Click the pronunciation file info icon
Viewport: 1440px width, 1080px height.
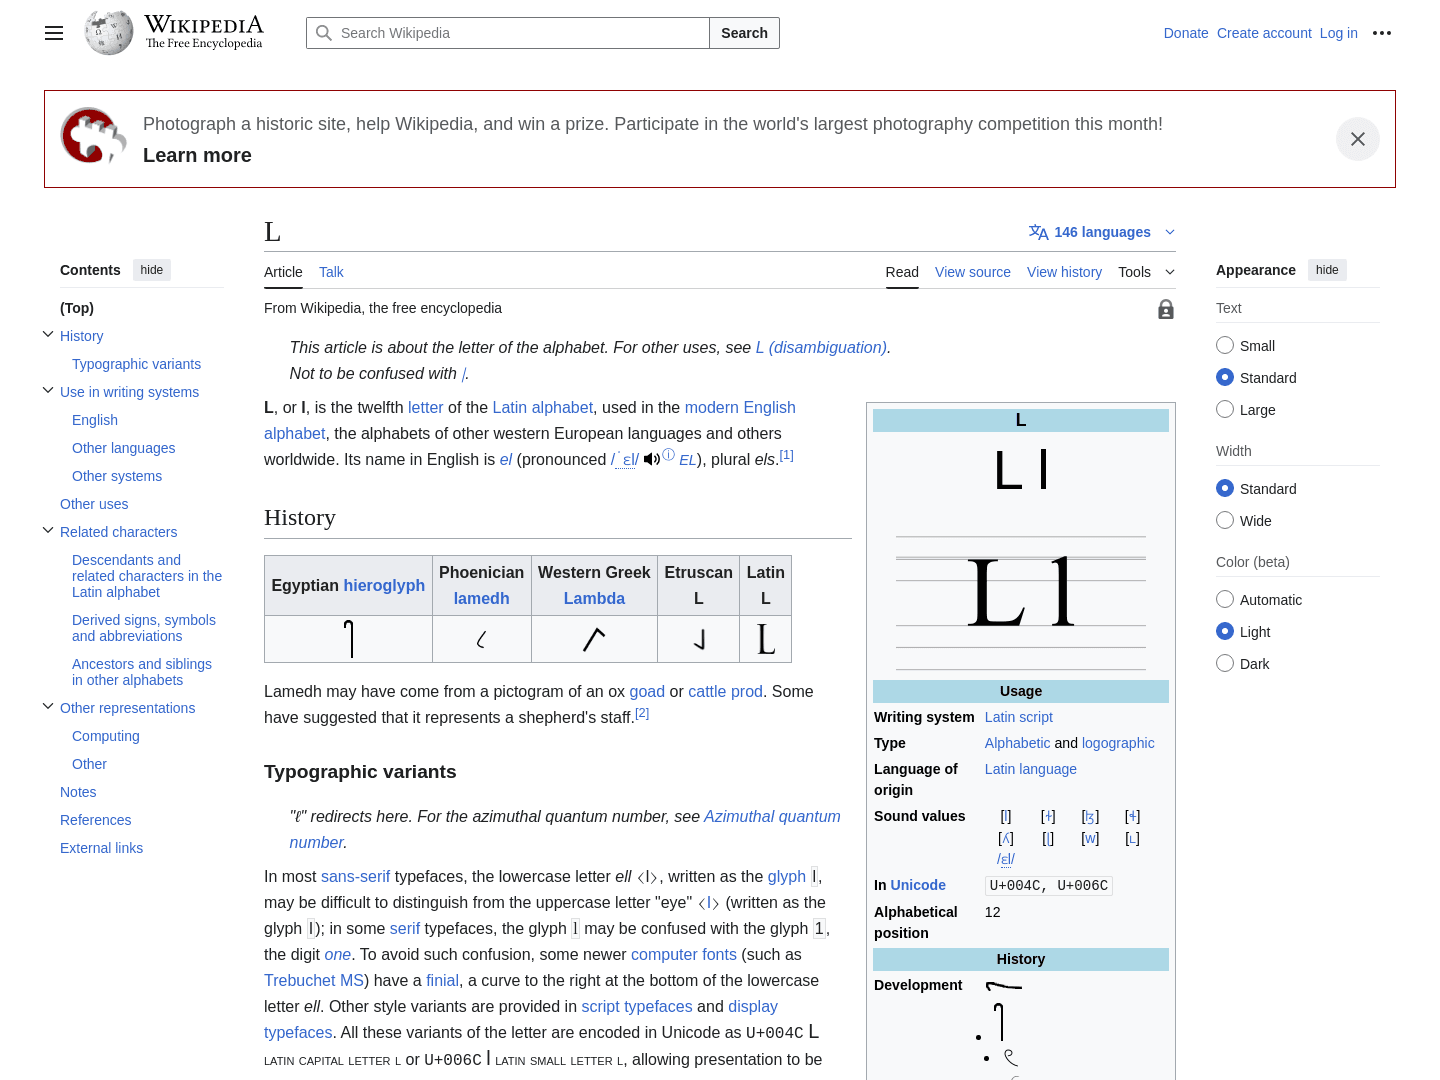point(669,455)
